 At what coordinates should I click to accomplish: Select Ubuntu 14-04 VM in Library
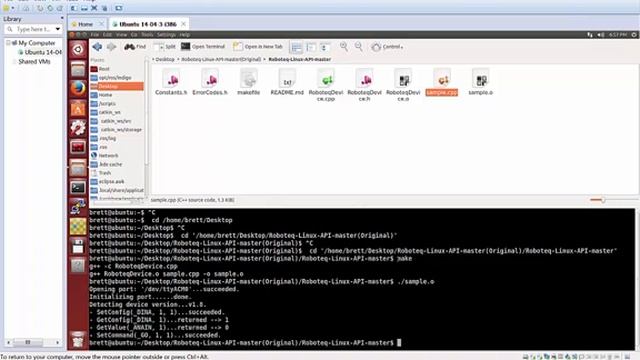(40, 52)
